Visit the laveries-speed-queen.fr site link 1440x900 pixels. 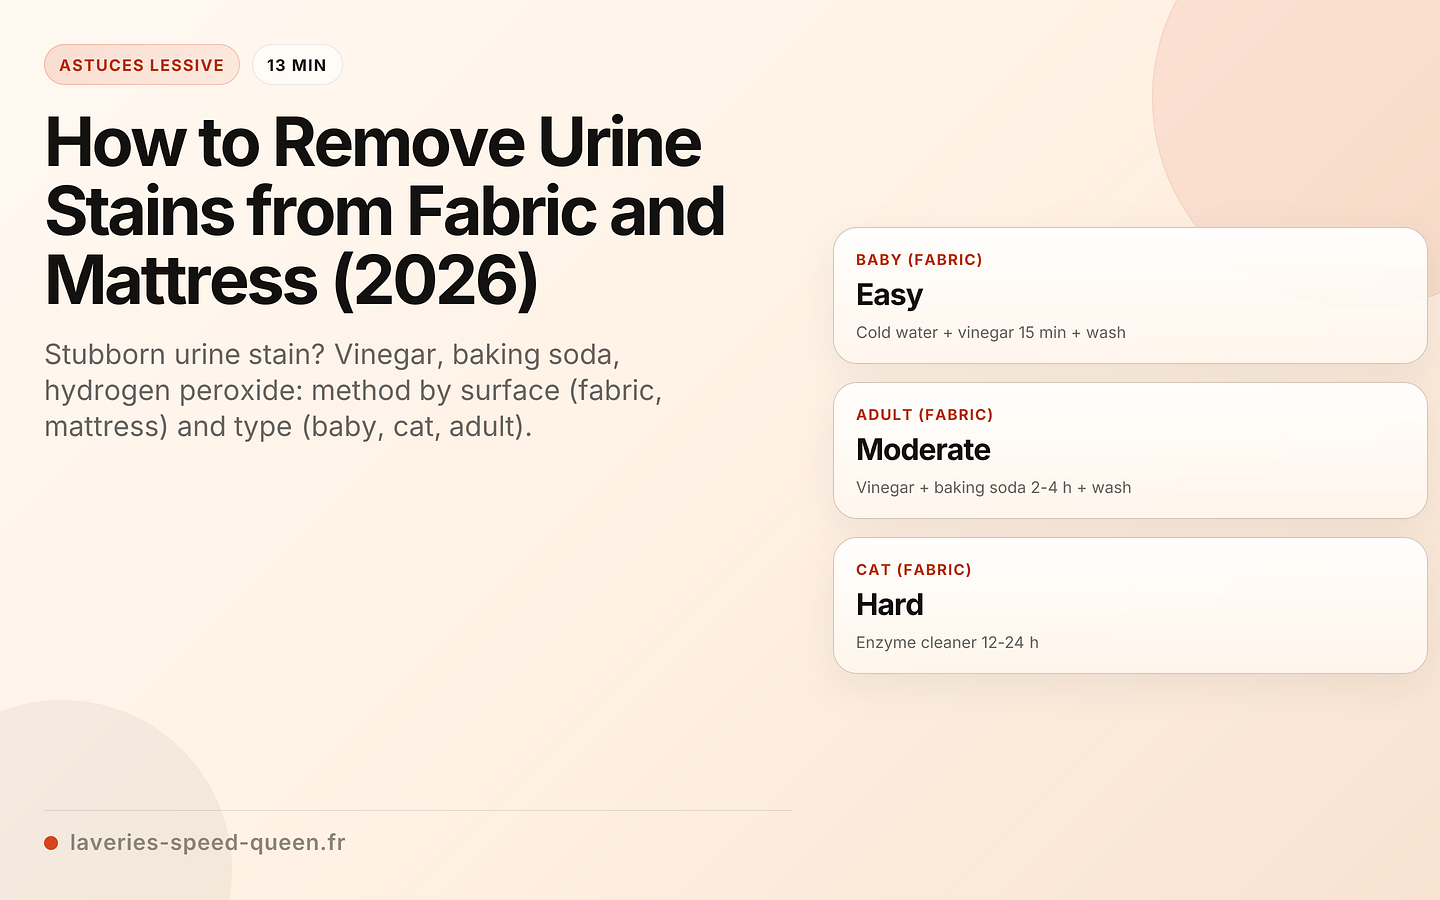click(x=207, y=842)
